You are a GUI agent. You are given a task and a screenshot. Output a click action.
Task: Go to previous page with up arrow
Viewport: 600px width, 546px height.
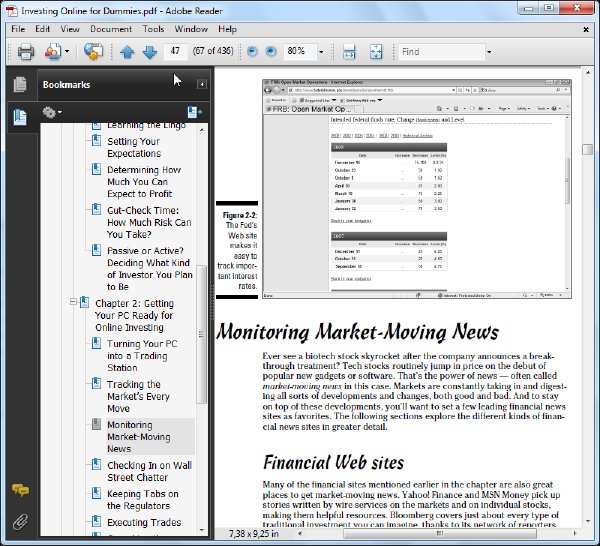pyautogui.click(x=127, y=52)
